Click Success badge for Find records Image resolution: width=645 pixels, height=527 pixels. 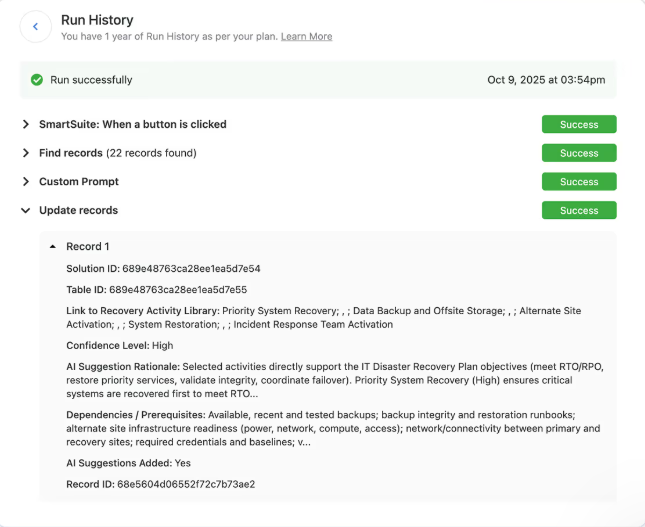(579, 153)
